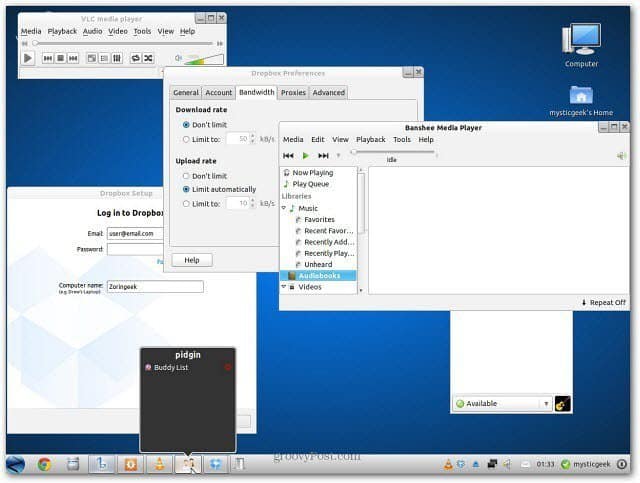Click Banshee next track button

click(323, 156)
